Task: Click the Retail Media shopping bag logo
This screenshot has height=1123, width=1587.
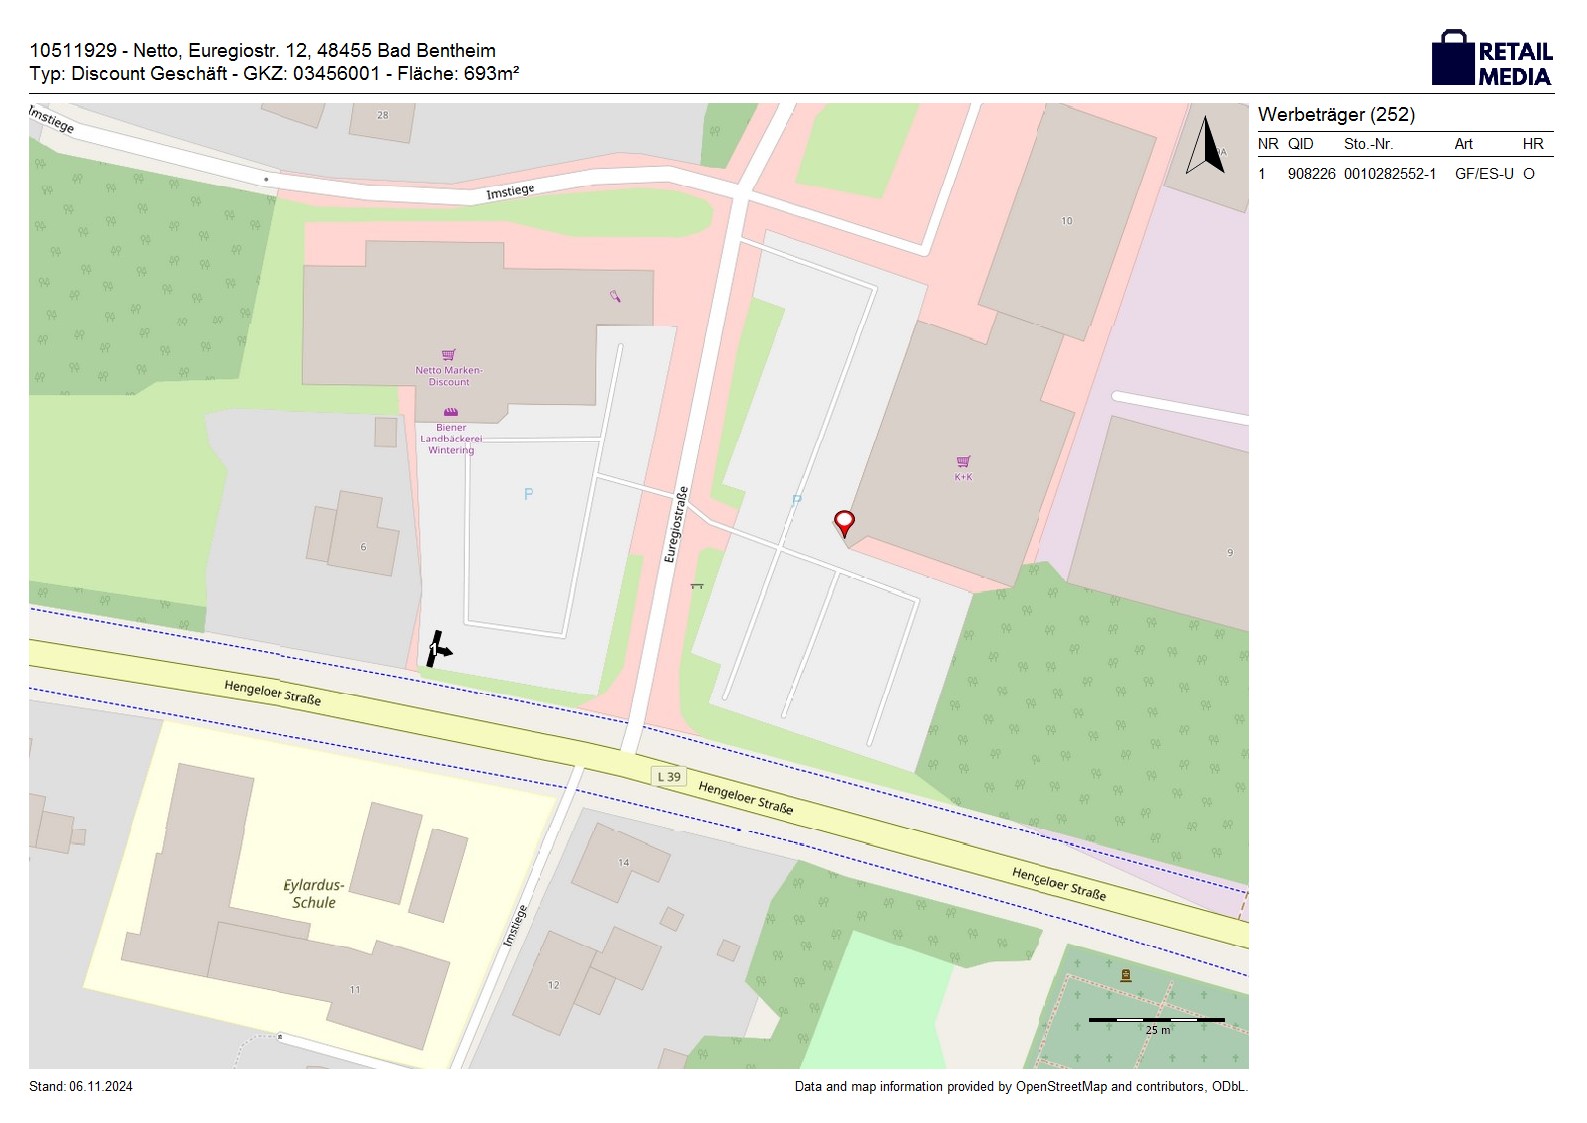Action: point(1453,58)
